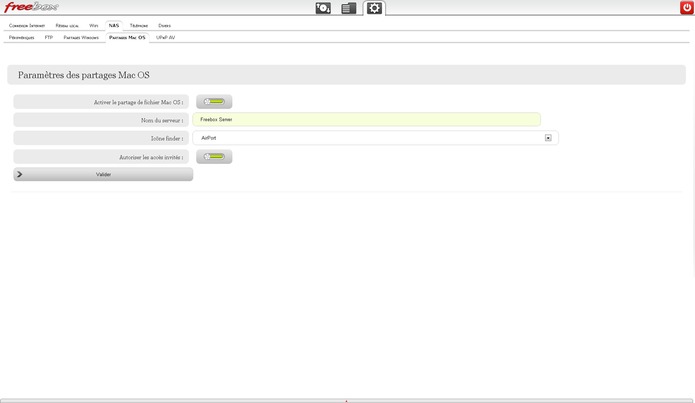Screen dimensions: 695x403
Task: Open the downloads disk icon
Action: [x=323, y=8]
